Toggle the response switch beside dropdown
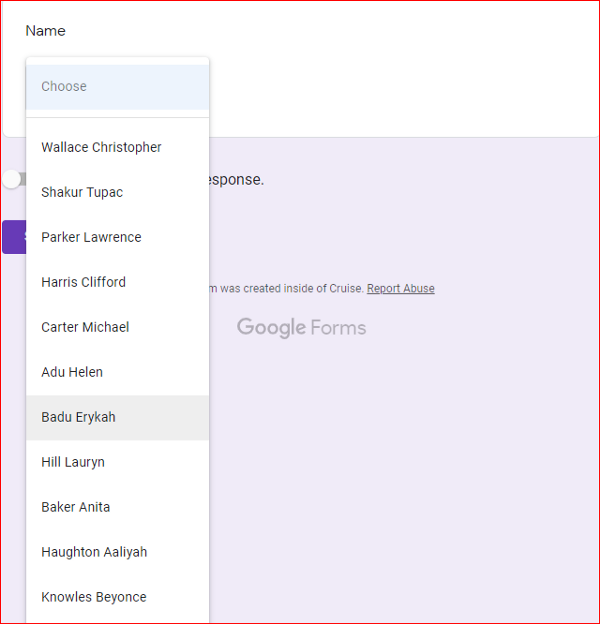Screen dimensions: 600x624 pyautogui.click(x=14, y=179)
